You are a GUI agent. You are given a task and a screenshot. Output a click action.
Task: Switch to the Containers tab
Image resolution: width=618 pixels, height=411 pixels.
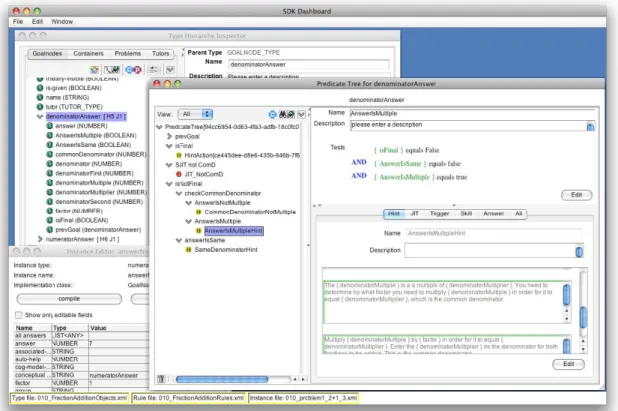pyautogui.click(x=88, y=54)
